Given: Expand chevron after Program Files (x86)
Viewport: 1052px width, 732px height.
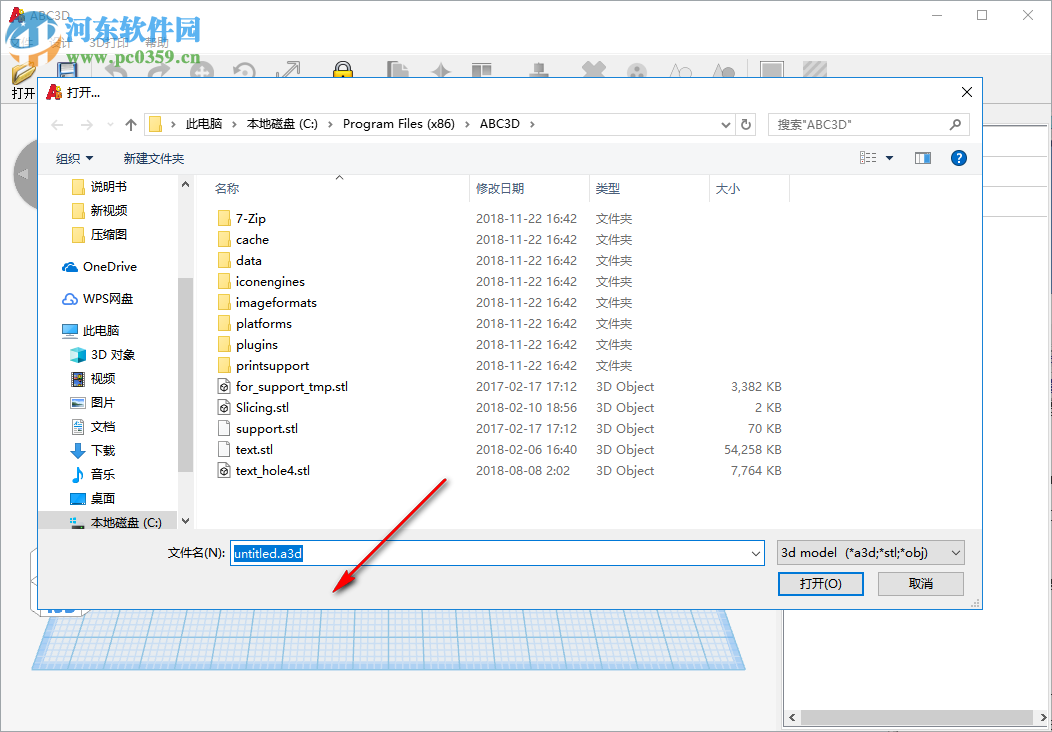Looking at the screenshot, I should pyautogui.click(x=467, y=124).
